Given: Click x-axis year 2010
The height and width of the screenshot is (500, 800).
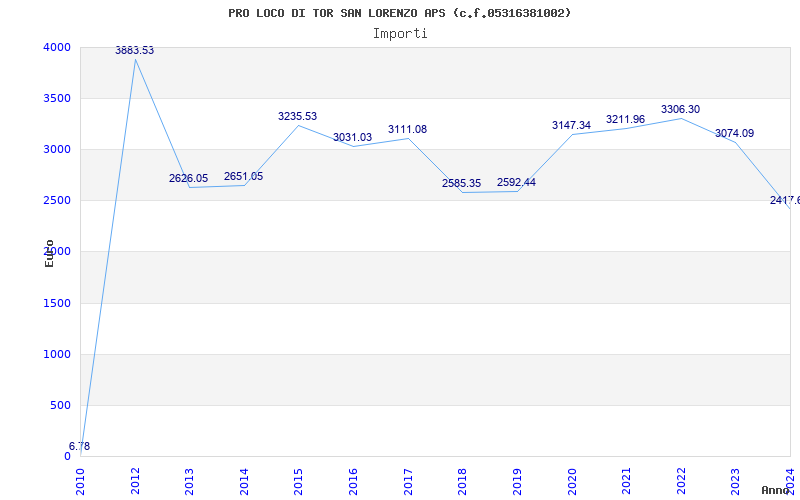Looking at the screenshot, I should (81, 482).
